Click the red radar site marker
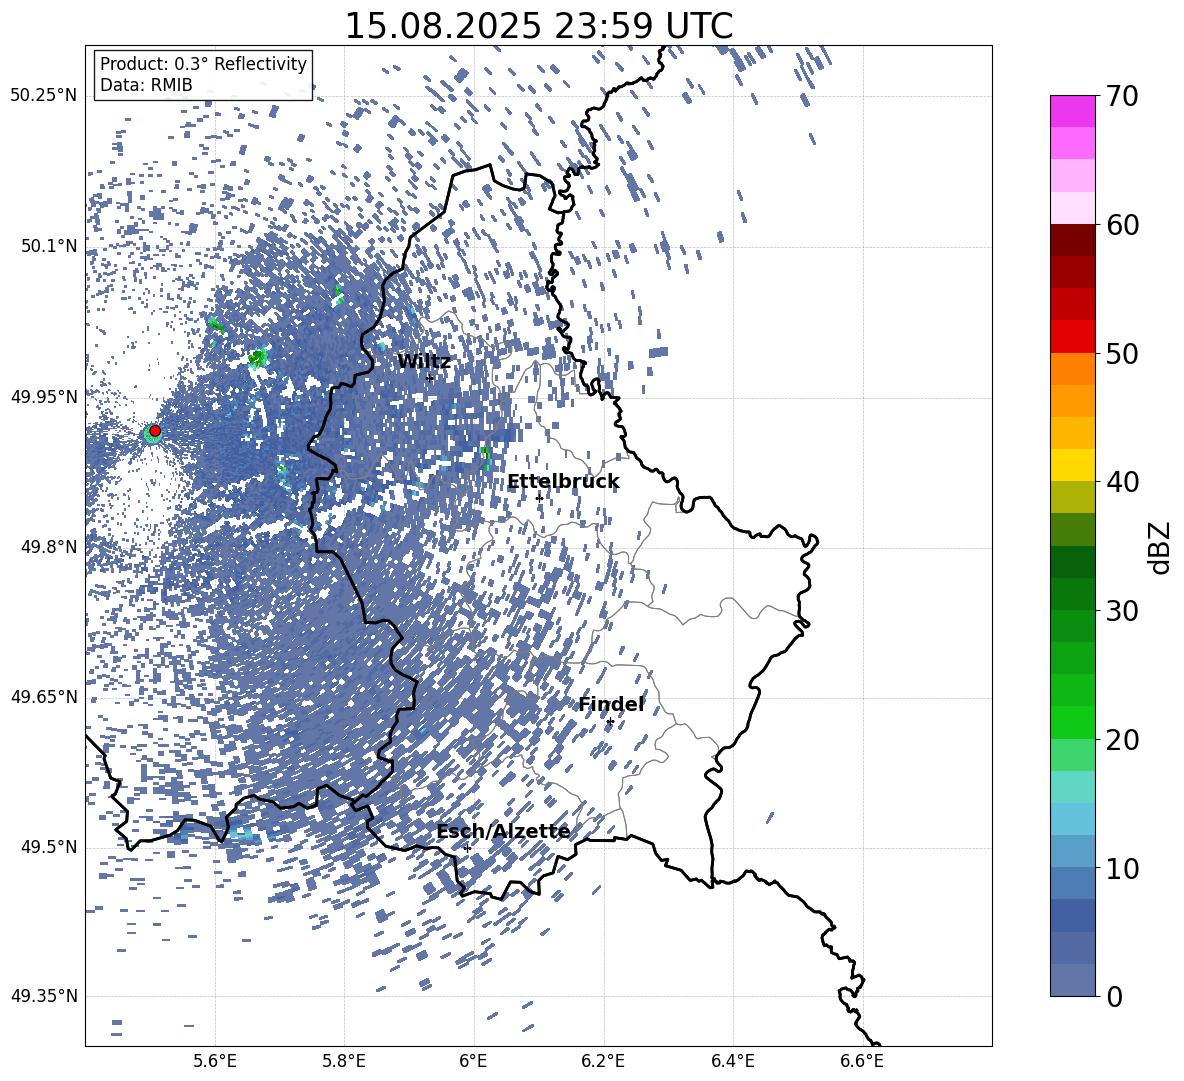The width and height of the screenshot is (1184, 1081). click(x=155, y=430)
